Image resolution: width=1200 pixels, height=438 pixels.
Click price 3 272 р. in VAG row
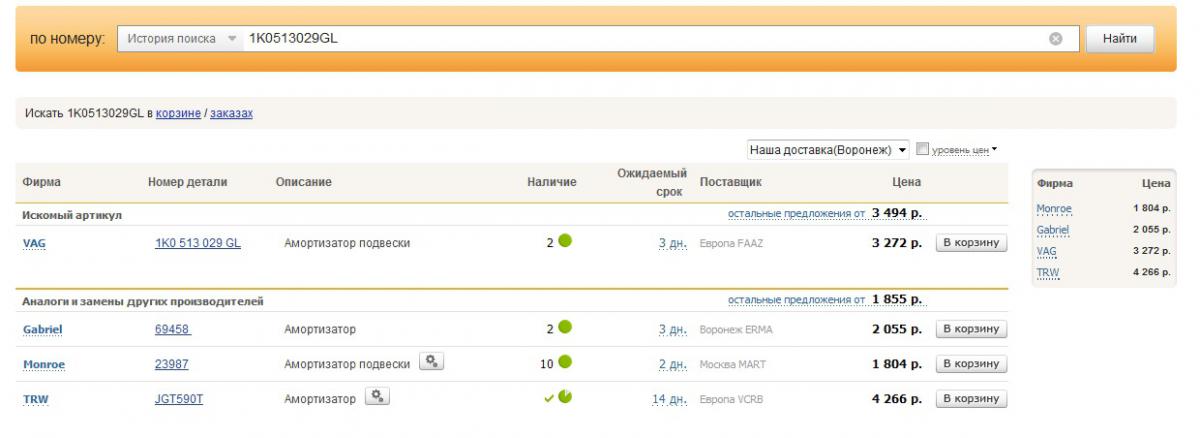pyautogui.click(x=897, y=243)
